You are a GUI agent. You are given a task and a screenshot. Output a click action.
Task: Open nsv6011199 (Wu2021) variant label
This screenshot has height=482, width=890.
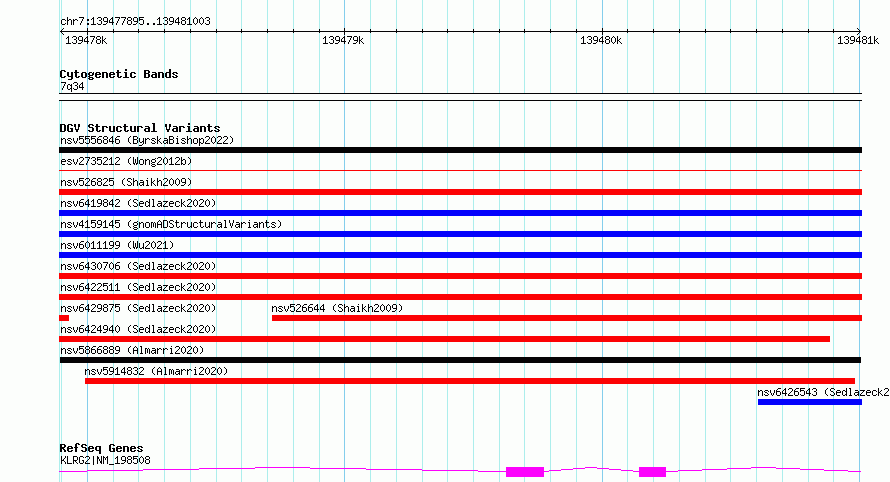tap(117, 245)
